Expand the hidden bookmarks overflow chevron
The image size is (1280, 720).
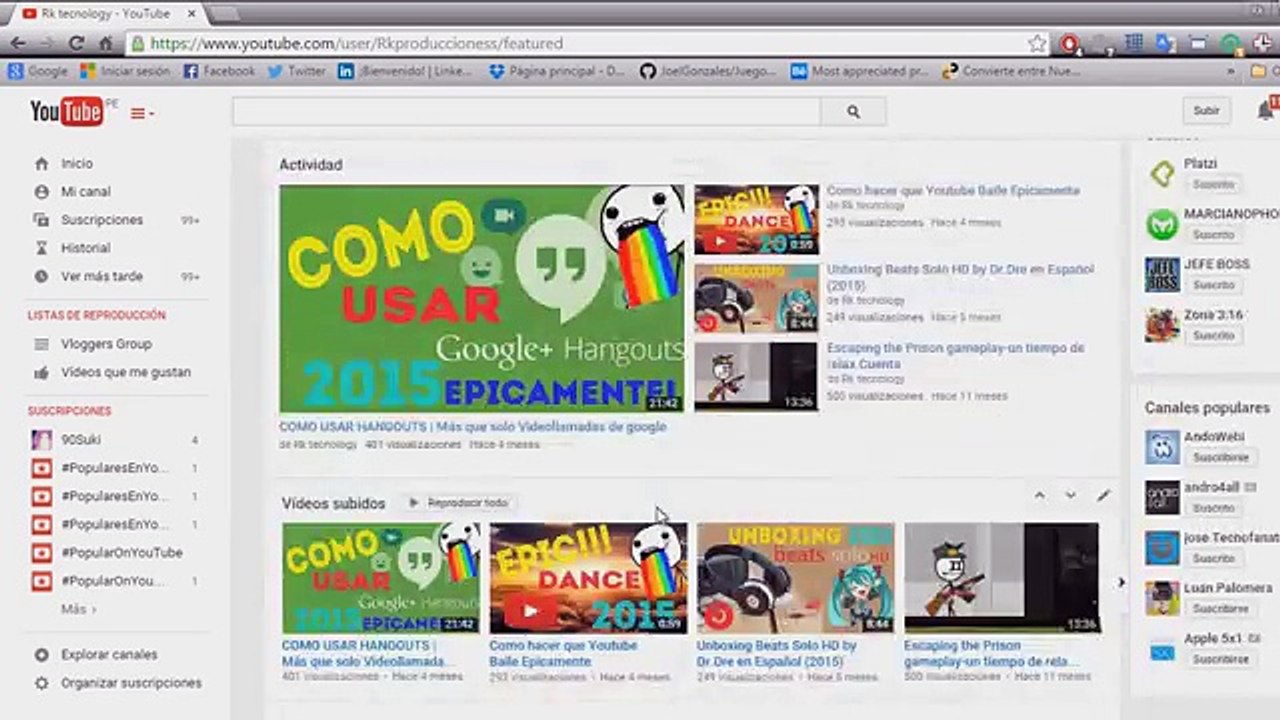pos(1231,71)
